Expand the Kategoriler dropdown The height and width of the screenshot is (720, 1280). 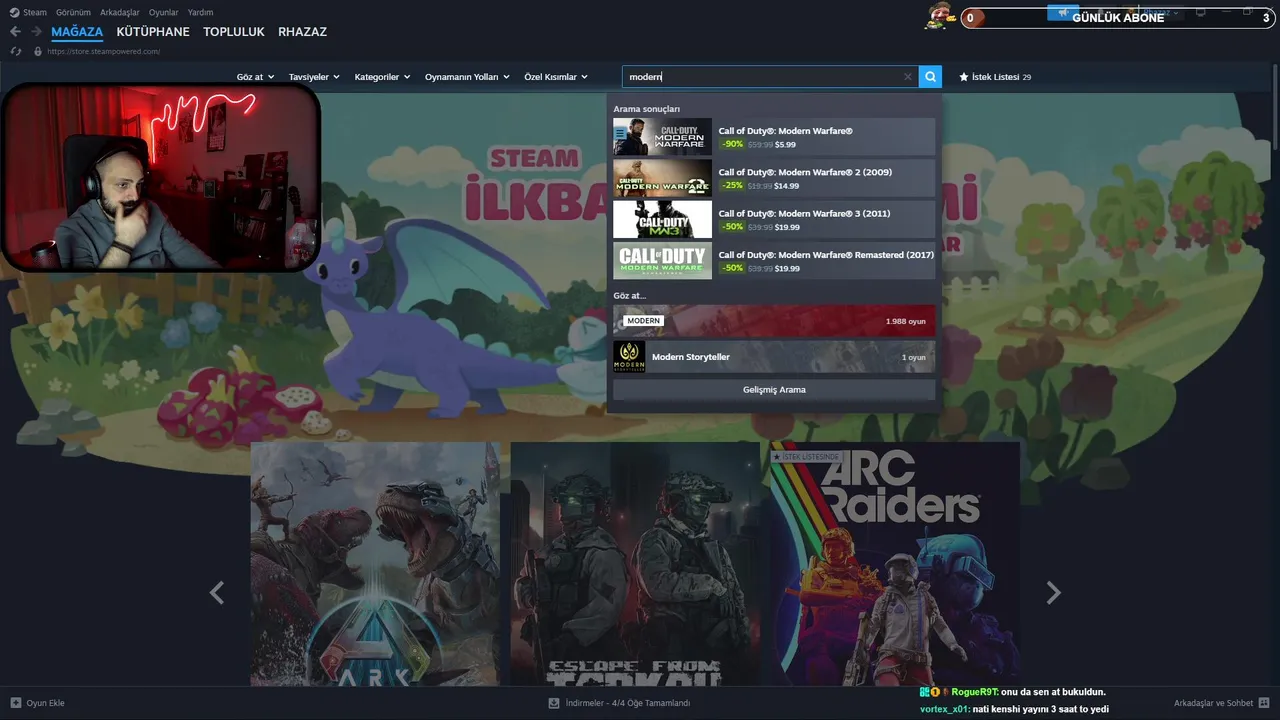(x=382, y=77)
